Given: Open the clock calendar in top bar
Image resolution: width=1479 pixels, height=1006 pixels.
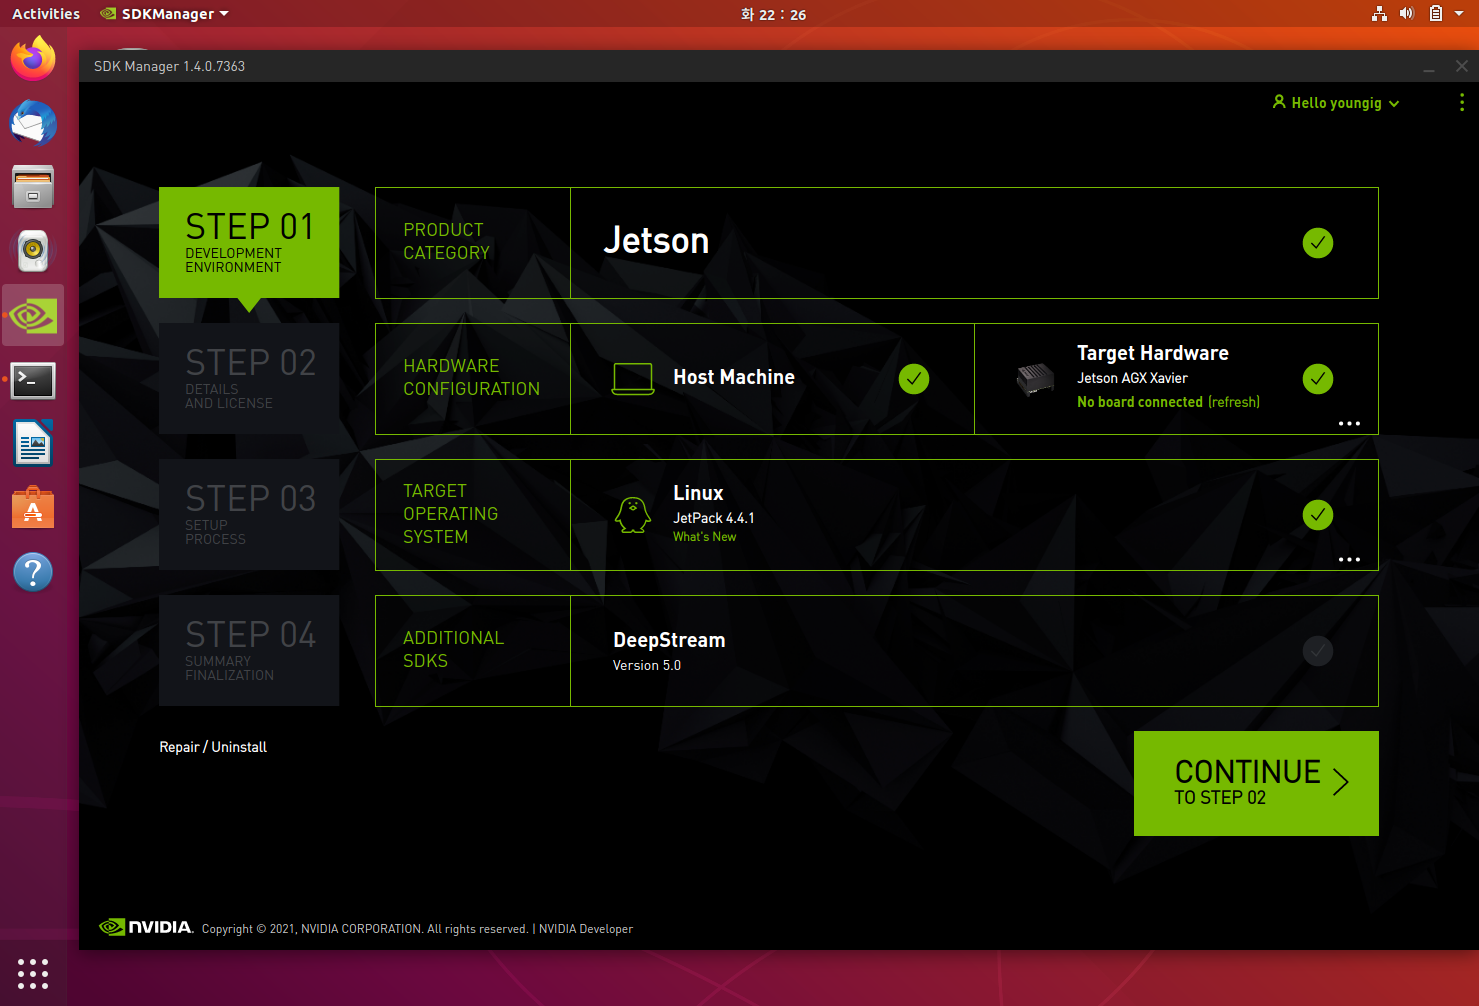Looking at the screenshot, I should (x=773, y=14).
